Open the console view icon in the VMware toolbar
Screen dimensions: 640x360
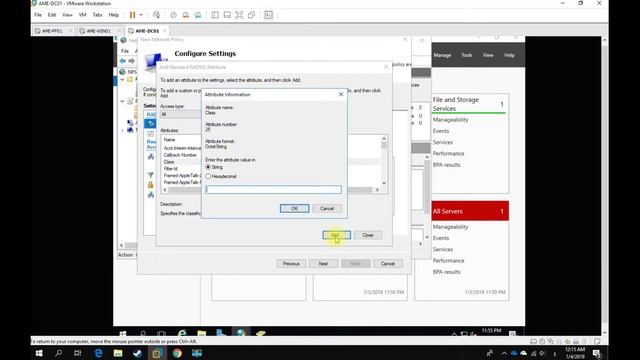pyautogui.click(x=269, y=15)
